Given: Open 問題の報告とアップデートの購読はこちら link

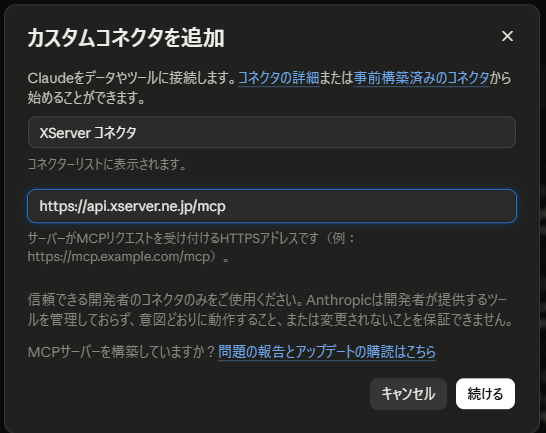Looking at the screenshot, I should coord(327,352).
